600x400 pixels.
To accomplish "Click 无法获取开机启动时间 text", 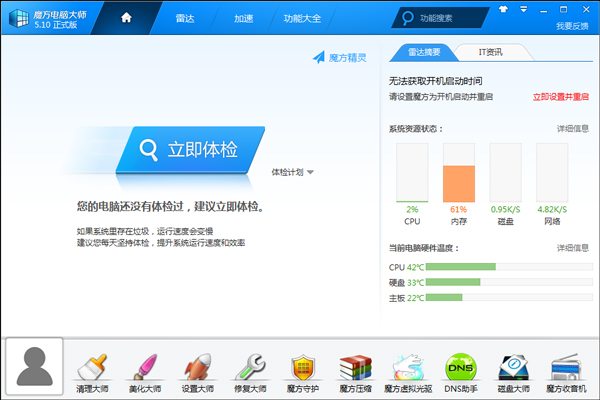I will click(435, 81).
